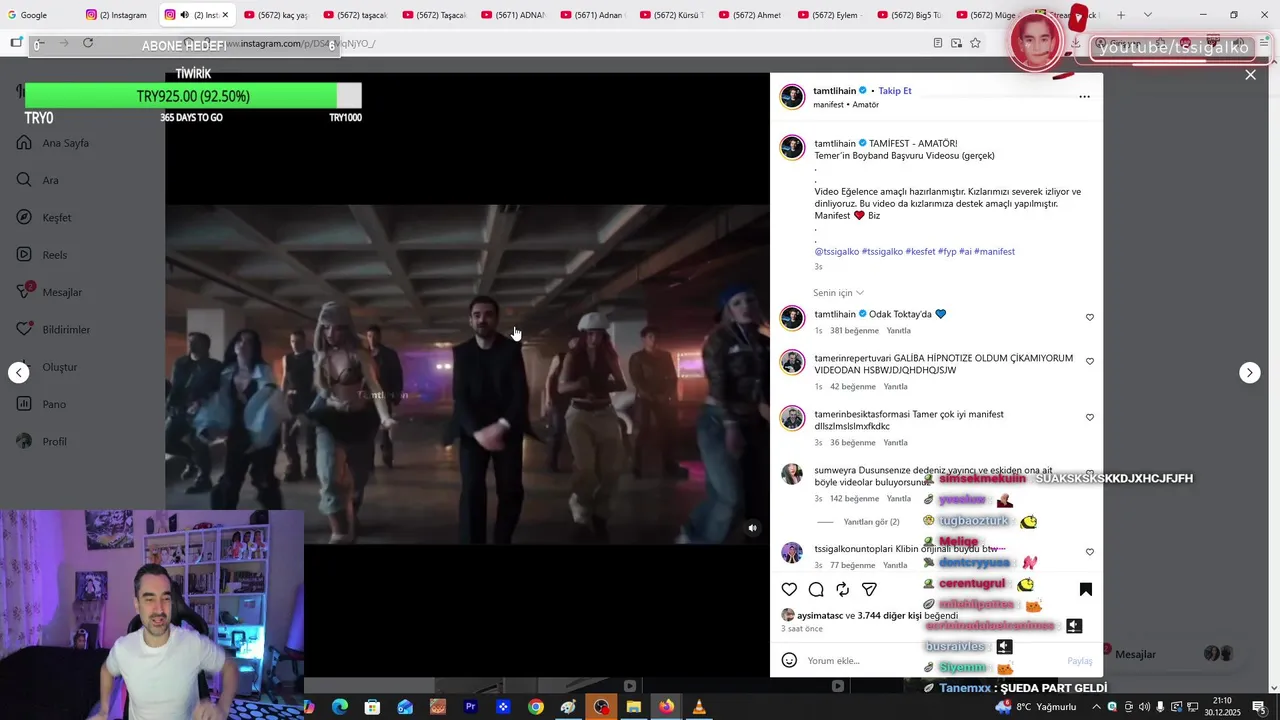Image resolution: width=1280 pixels, height=720 pixels.
Task: Click "Takip Et" to follow tamtlihain
Action: (x=895, y=91)
